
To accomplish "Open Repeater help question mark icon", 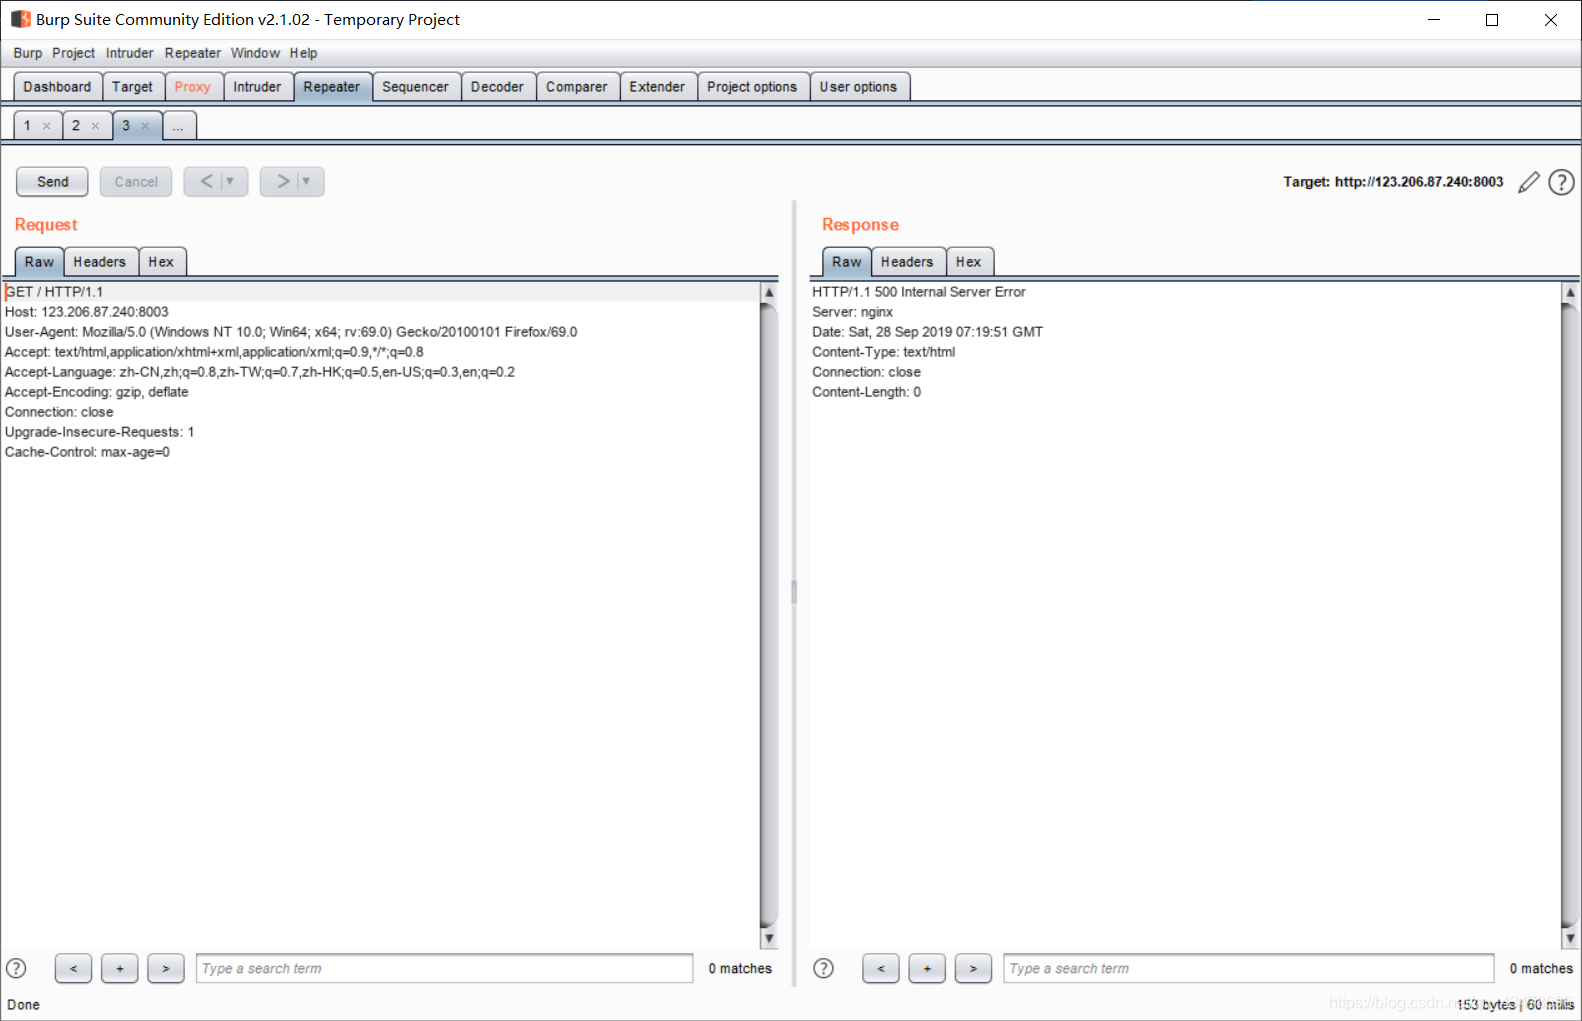I will tap(1561, 182).
